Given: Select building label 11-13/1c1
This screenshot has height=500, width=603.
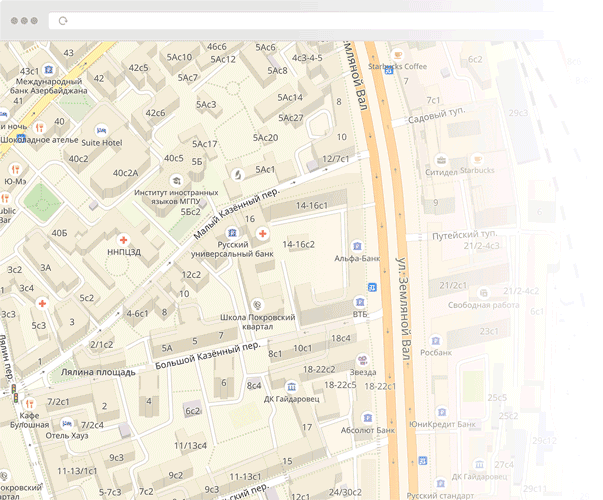Looking at the screenshot, I should 77,471.
